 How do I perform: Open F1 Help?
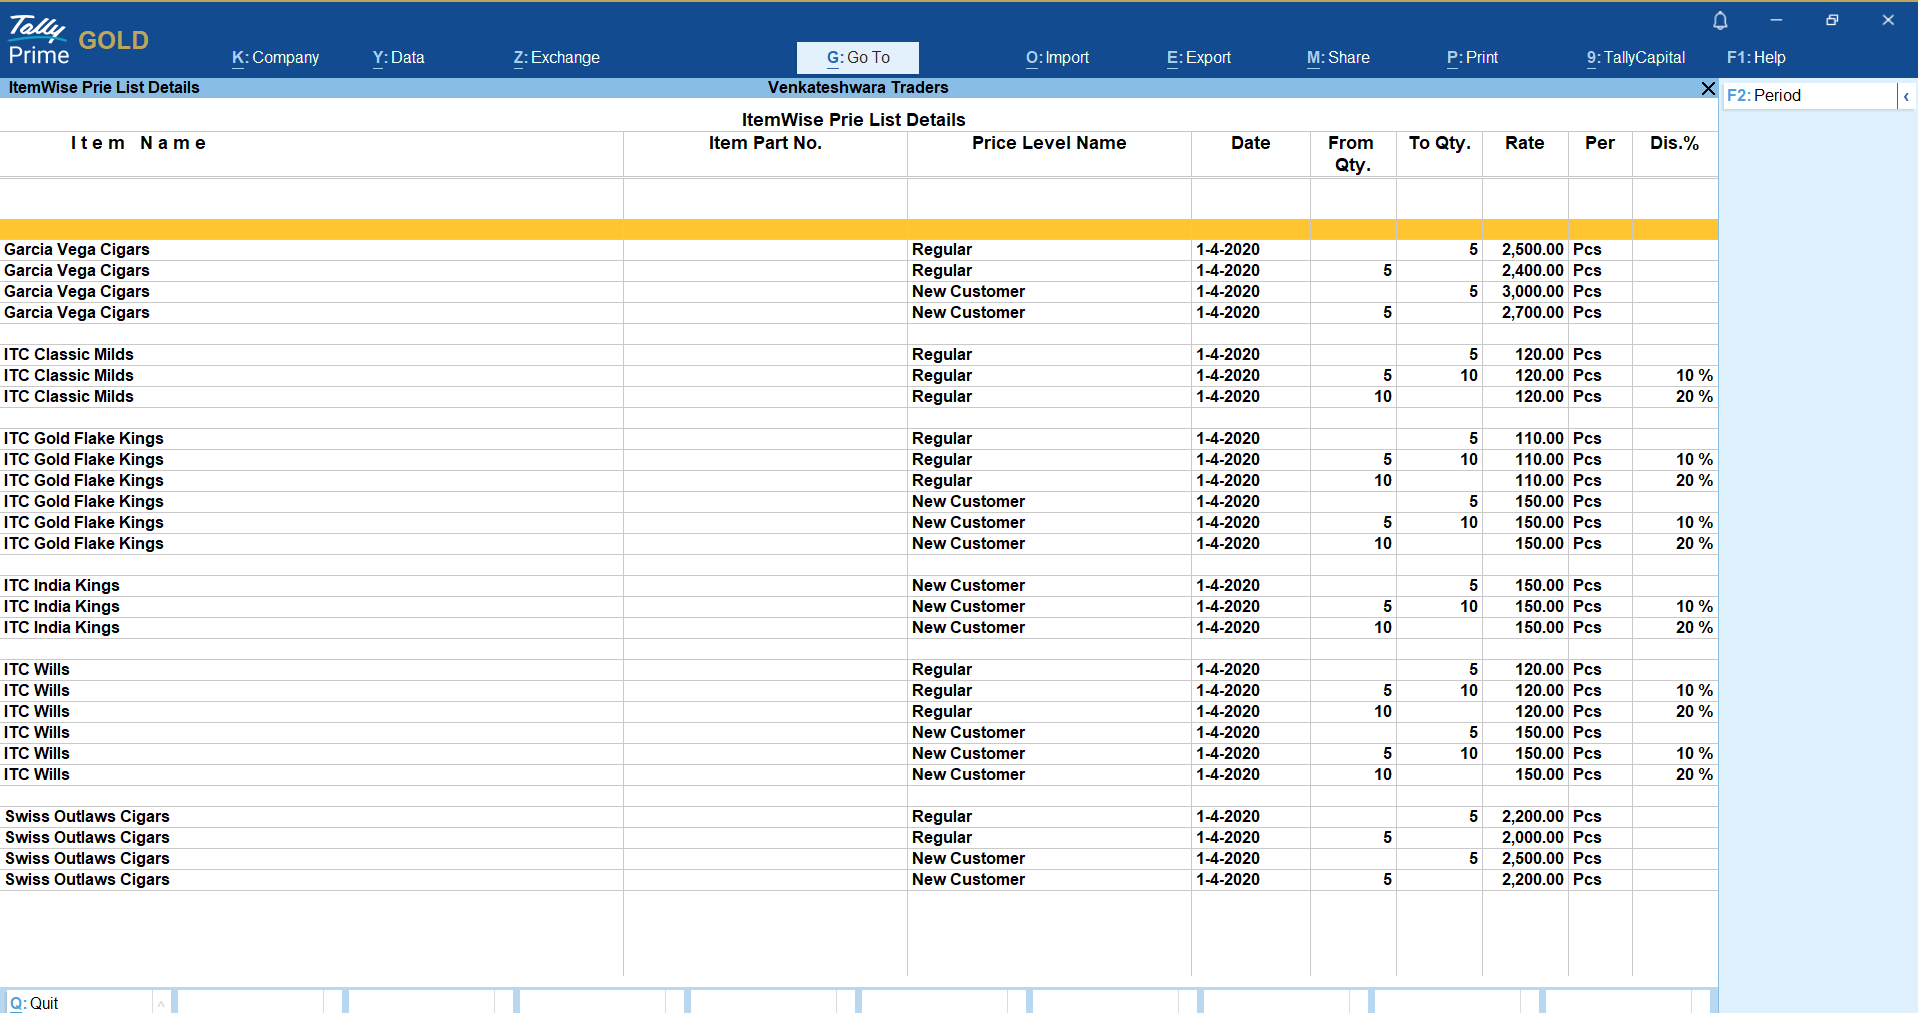pos(1755,58)
